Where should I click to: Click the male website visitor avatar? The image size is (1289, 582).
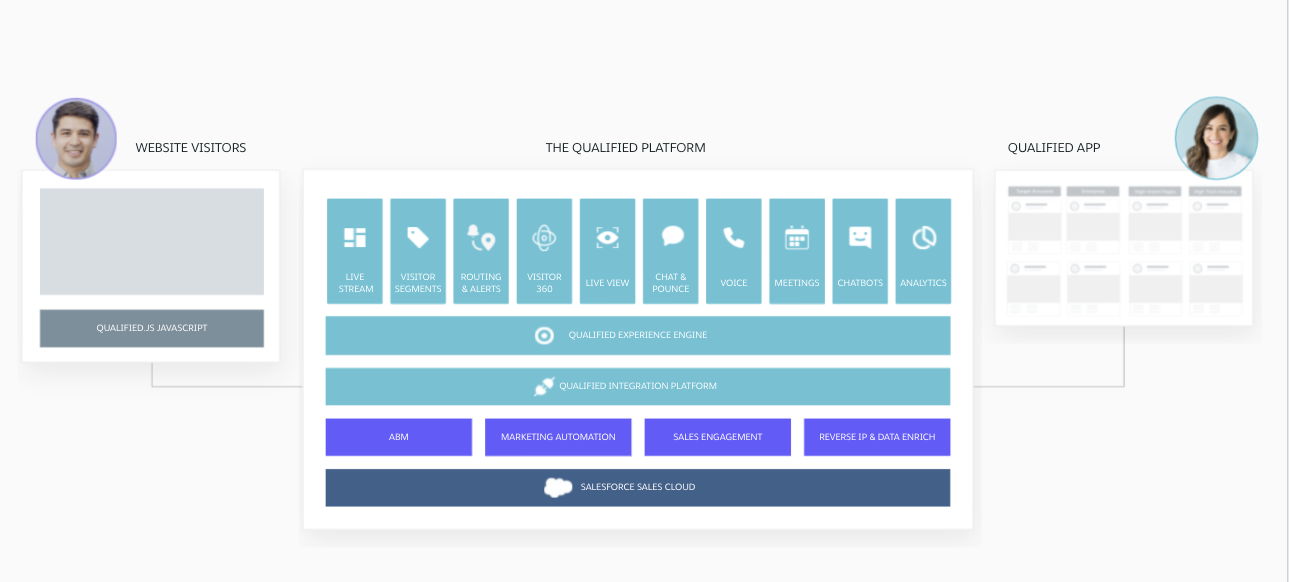coord(76,139)
